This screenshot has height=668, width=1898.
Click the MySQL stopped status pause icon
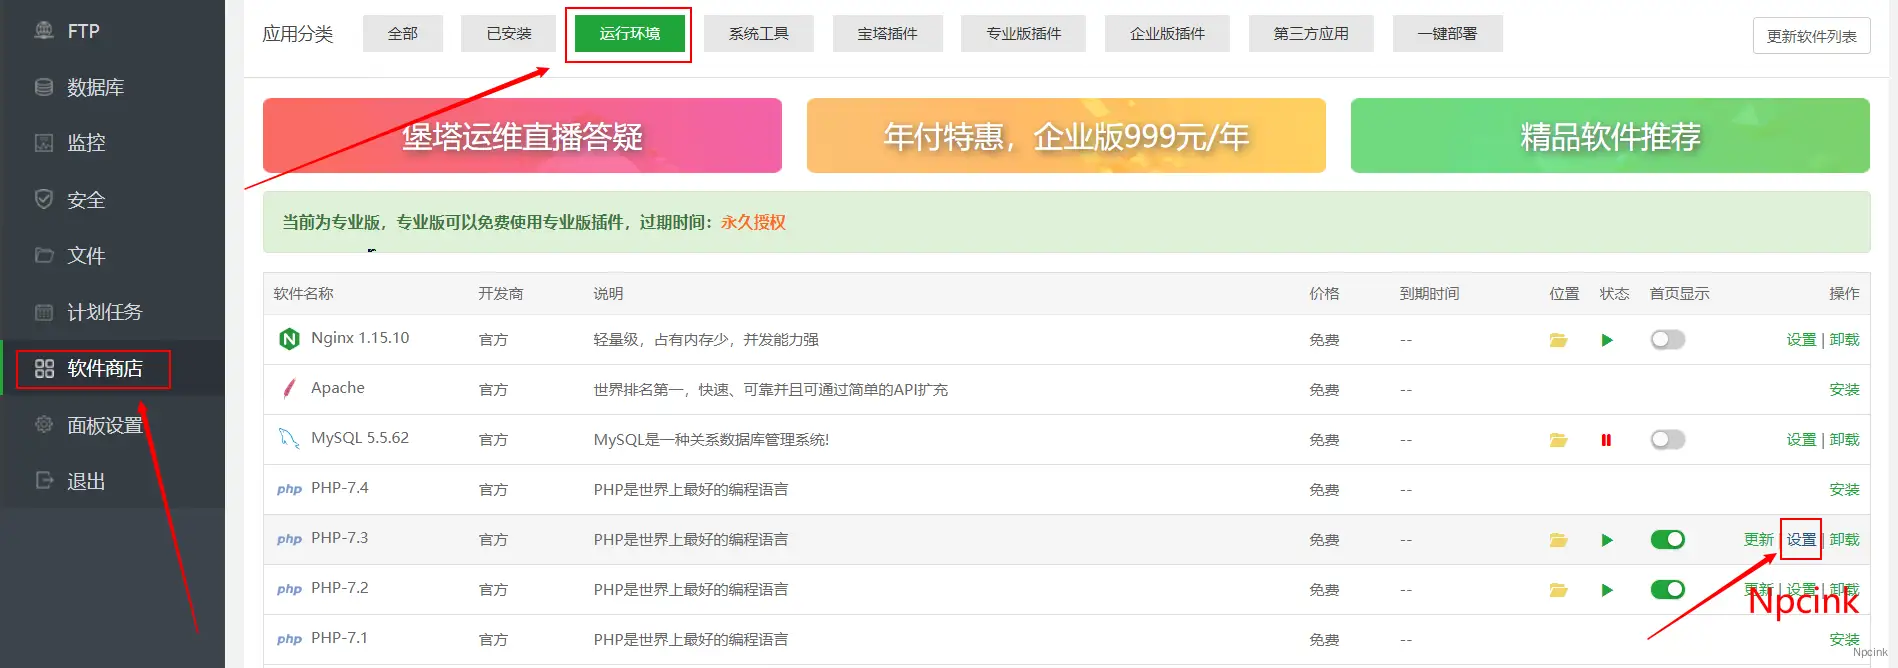click(x=1606, y=440)
